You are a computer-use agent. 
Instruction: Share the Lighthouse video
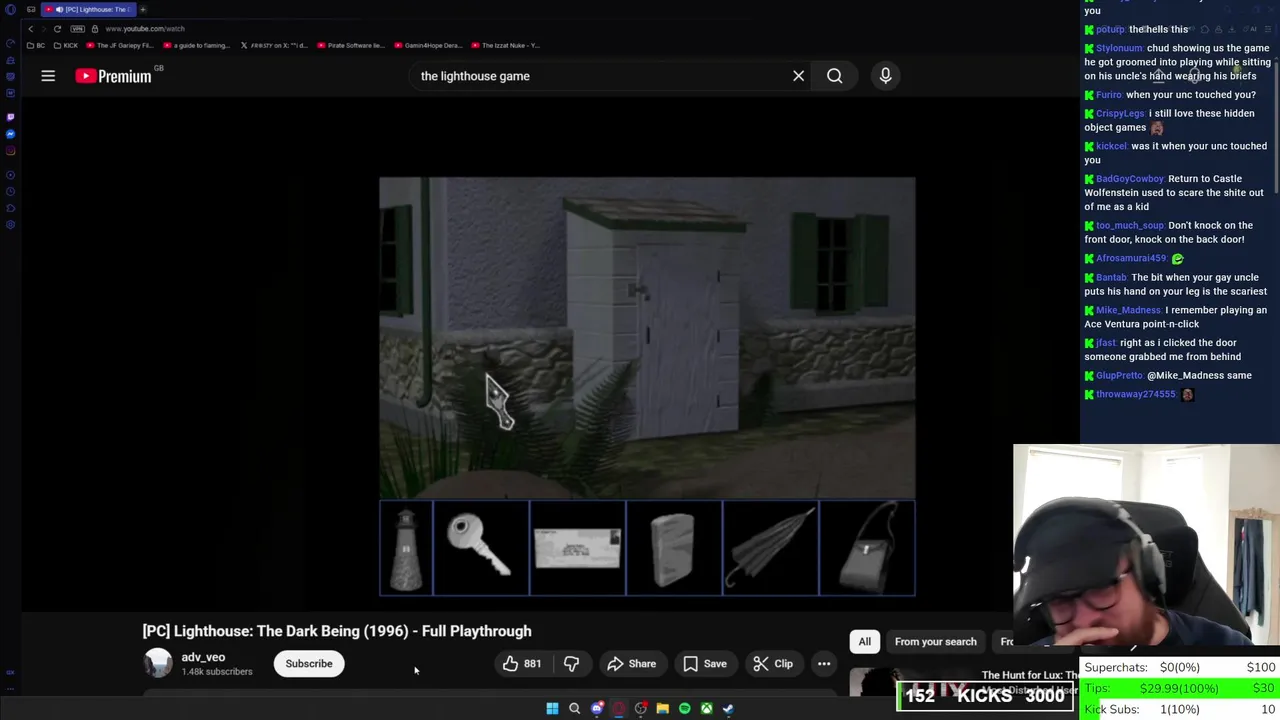point(631,664)
